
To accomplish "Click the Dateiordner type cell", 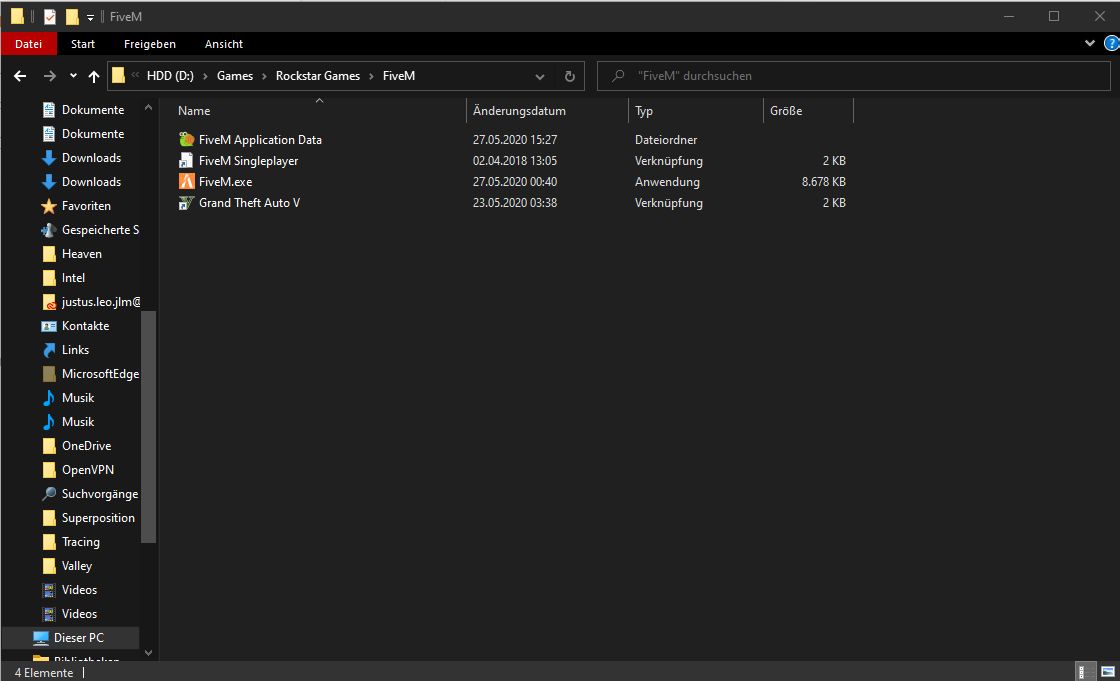I will tap(666, 140).
